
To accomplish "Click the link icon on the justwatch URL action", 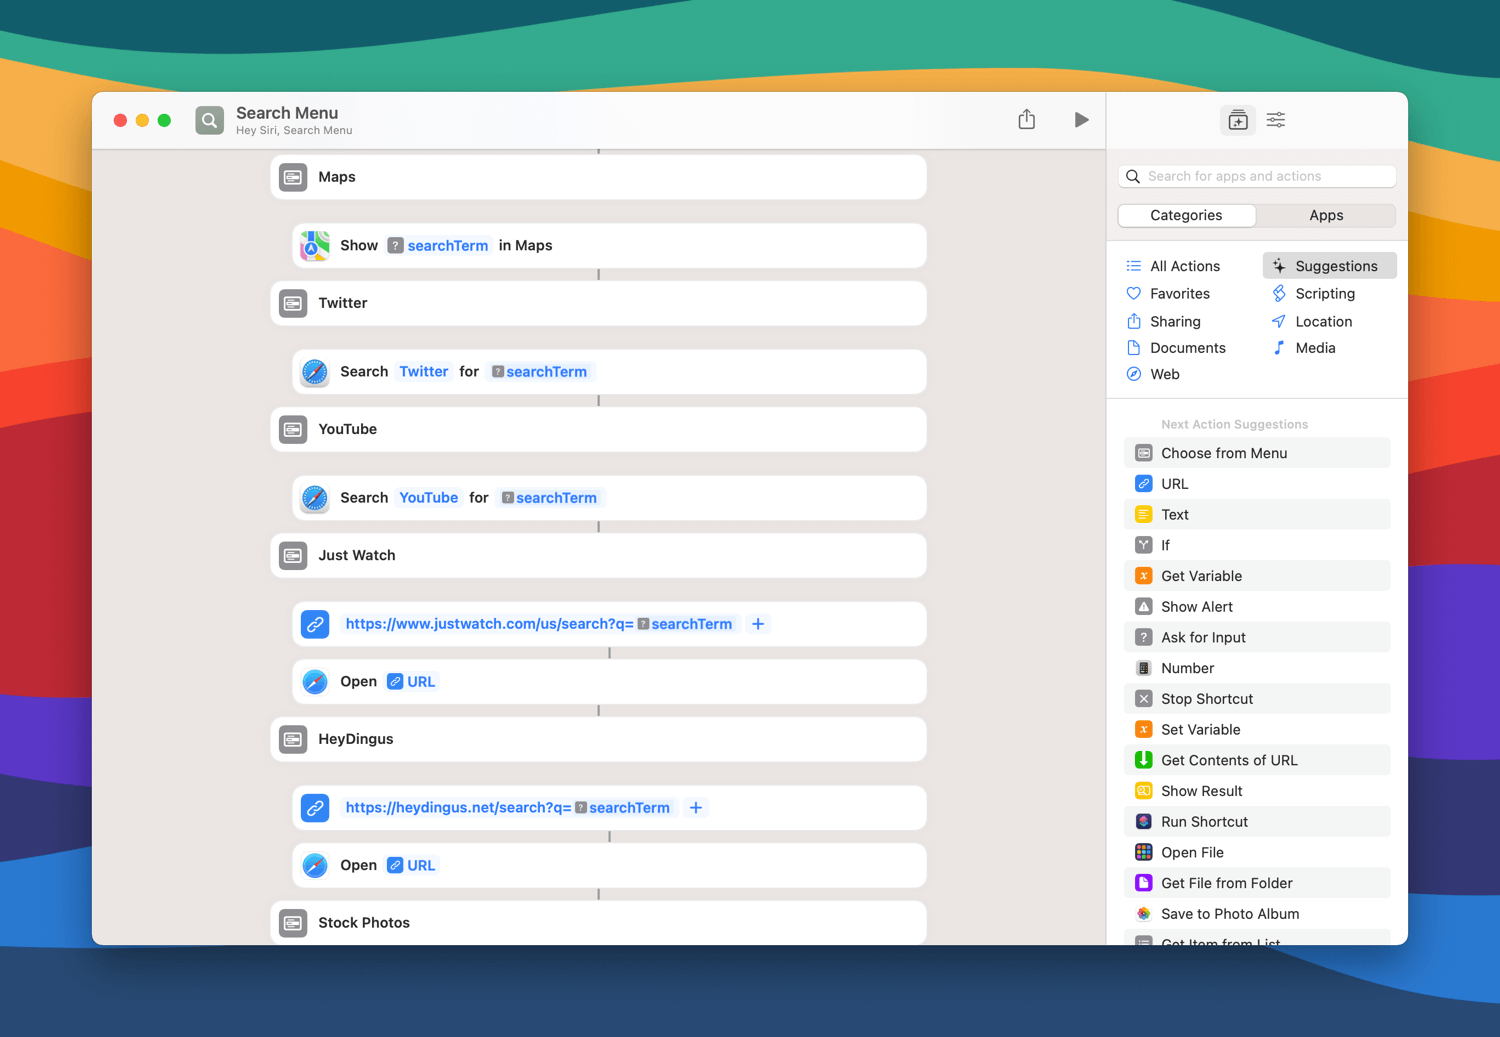I will click(315, 624).
